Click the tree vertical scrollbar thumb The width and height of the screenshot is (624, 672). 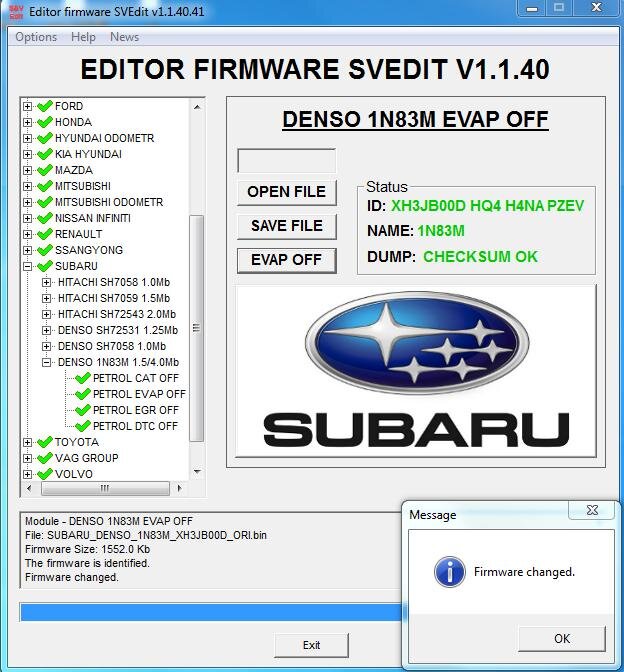click(196, 328)
